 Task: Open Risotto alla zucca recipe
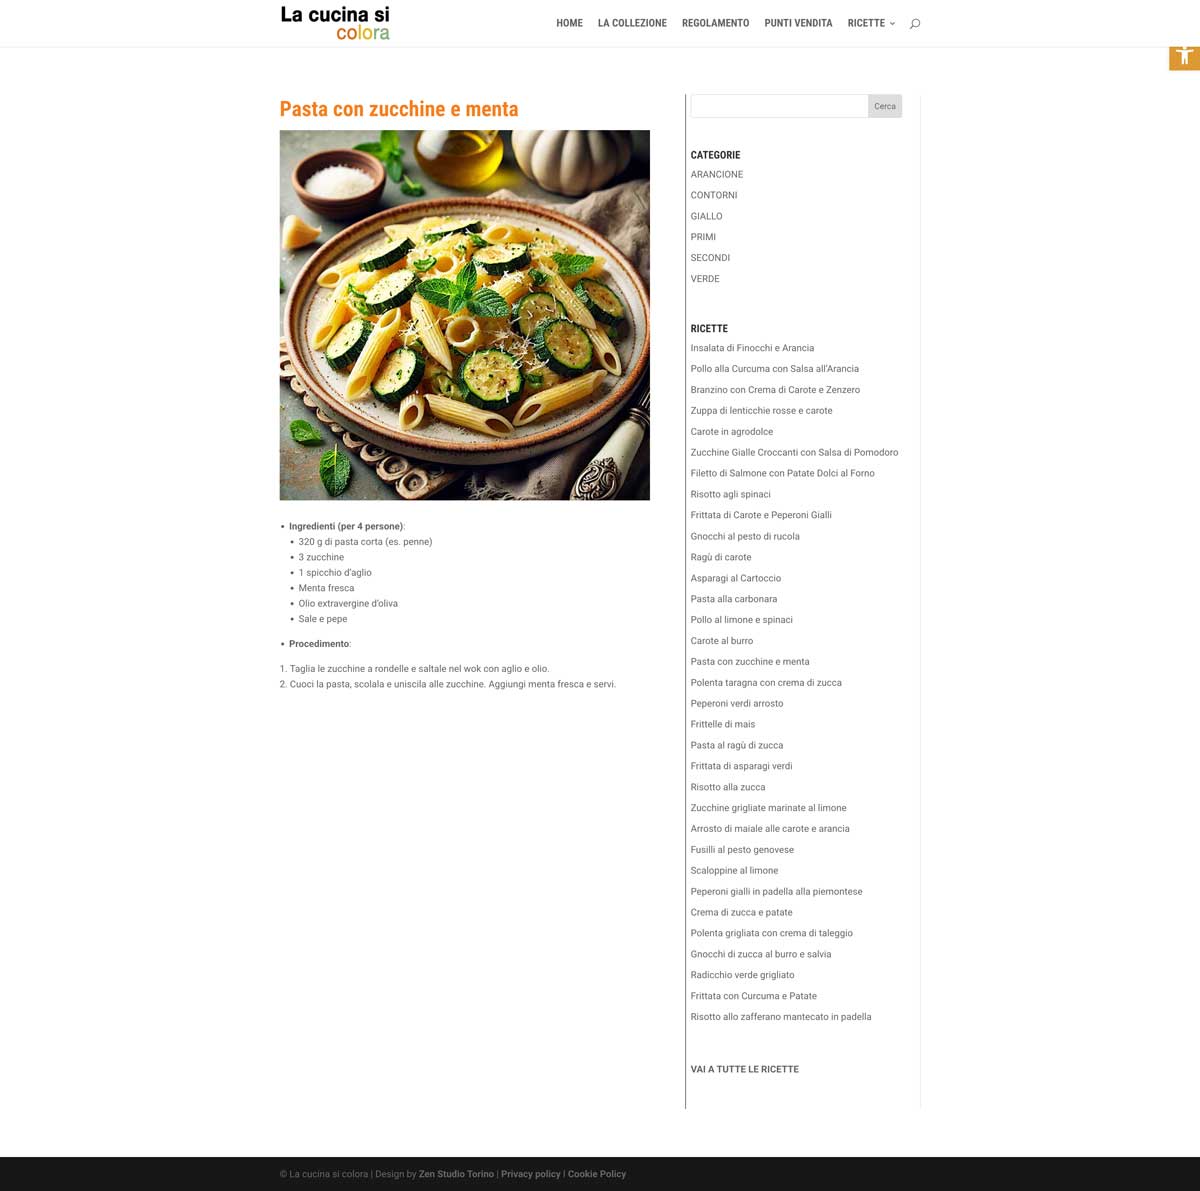pyautogui.click(x=728, y=787)
